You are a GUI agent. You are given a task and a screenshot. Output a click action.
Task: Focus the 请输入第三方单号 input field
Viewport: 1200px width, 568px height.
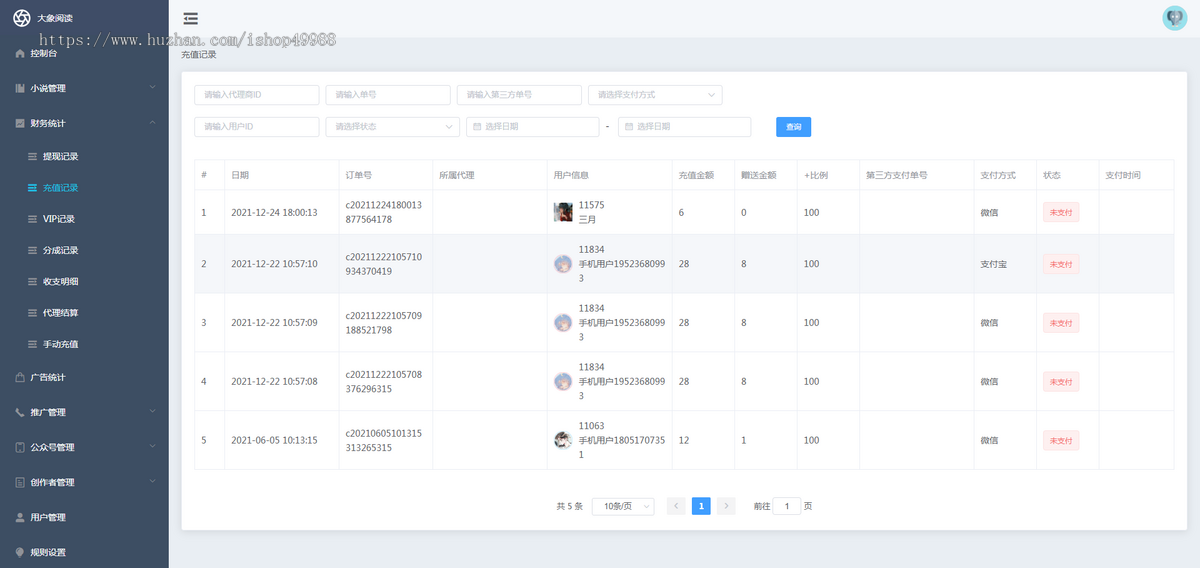[x=519, y=95]
